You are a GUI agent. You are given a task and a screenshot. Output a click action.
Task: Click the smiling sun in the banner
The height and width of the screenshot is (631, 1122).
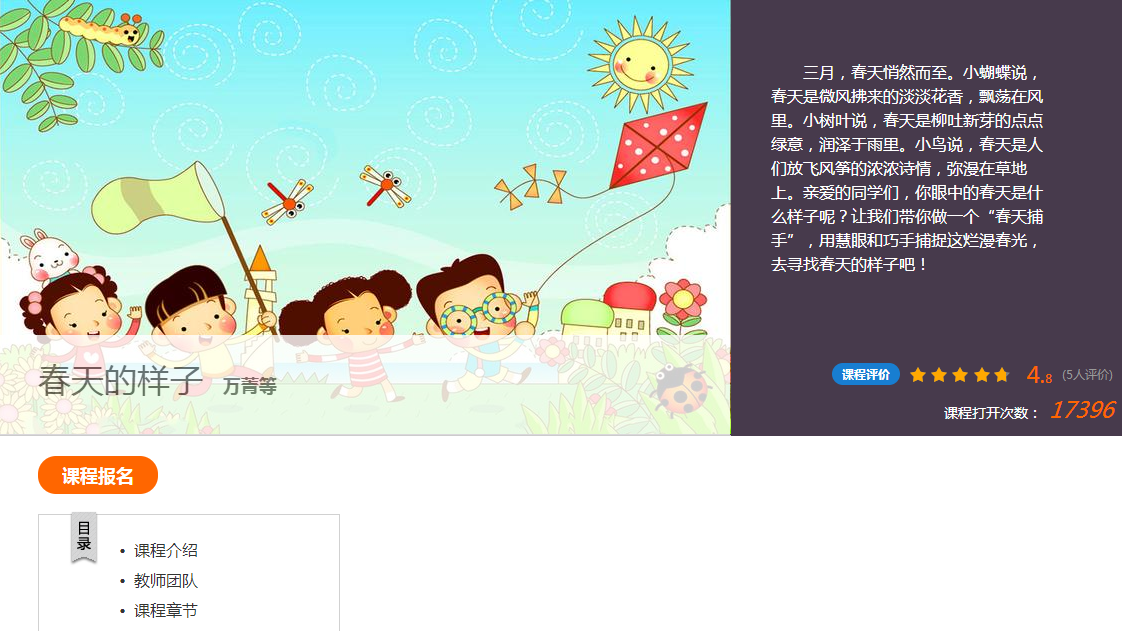click(640, 66)
